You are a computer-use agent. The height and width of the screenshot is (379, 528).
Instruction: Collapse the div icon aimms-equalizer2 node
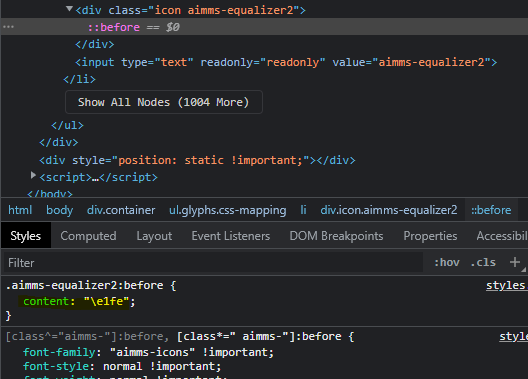pos(69,9)
